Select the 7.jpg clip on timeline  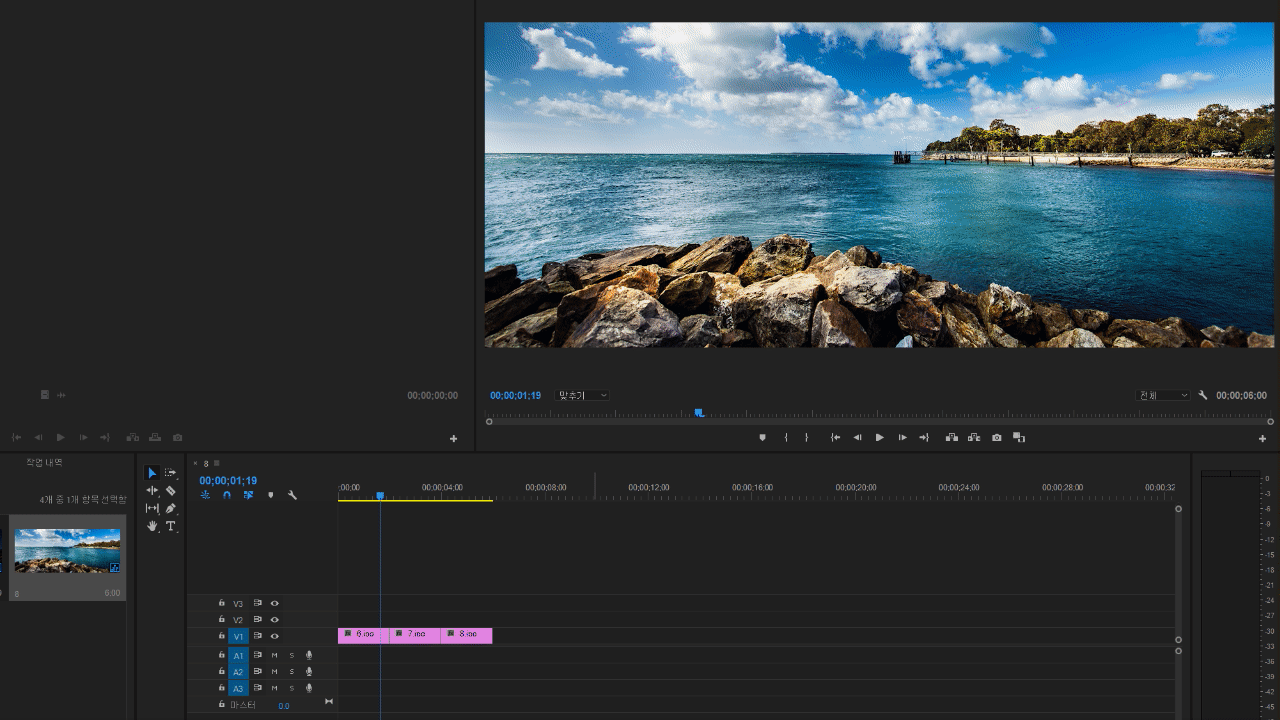coord(415,635)
